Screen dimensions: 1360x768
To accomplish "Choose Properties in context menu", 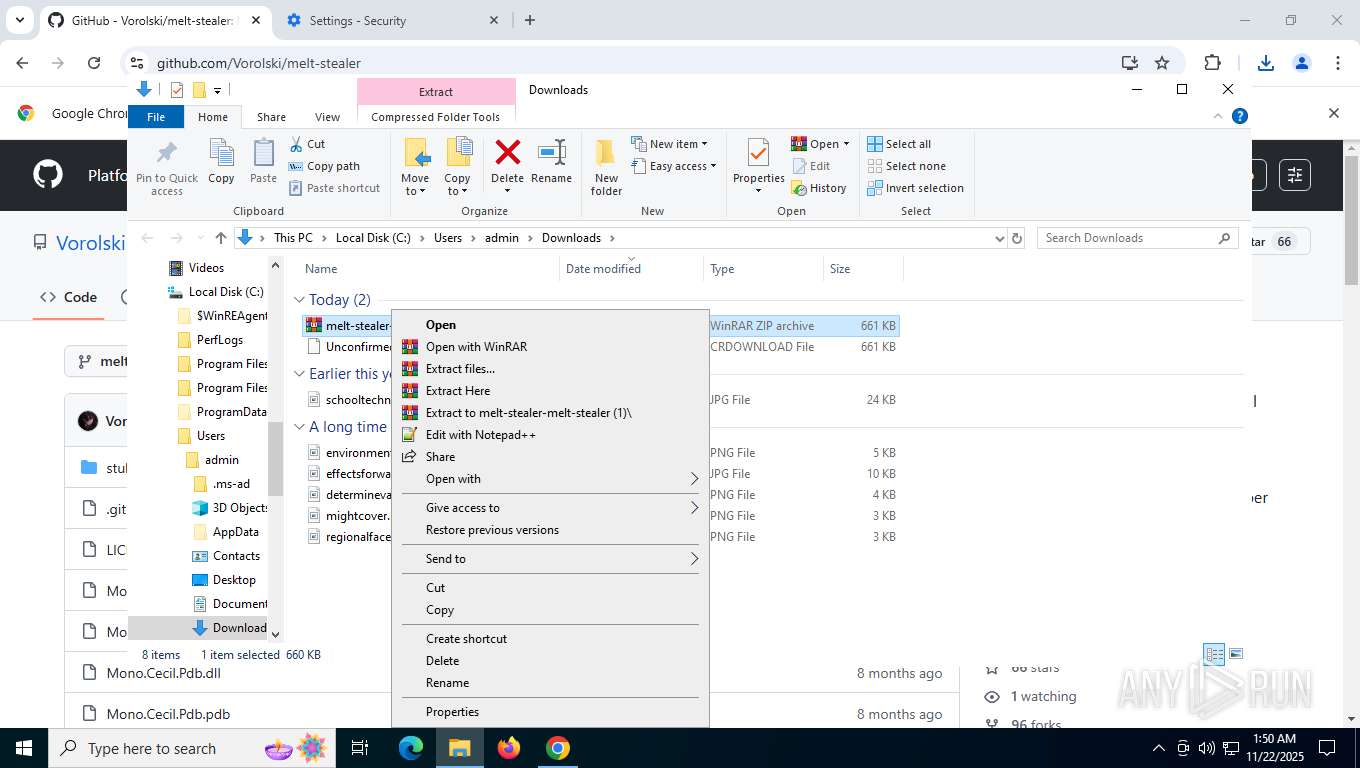I will pos(550,712).
